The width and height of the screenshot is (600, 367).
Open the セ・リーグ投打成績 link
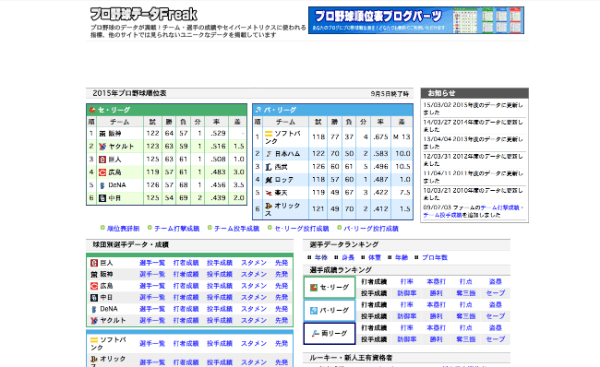[302, 228]
